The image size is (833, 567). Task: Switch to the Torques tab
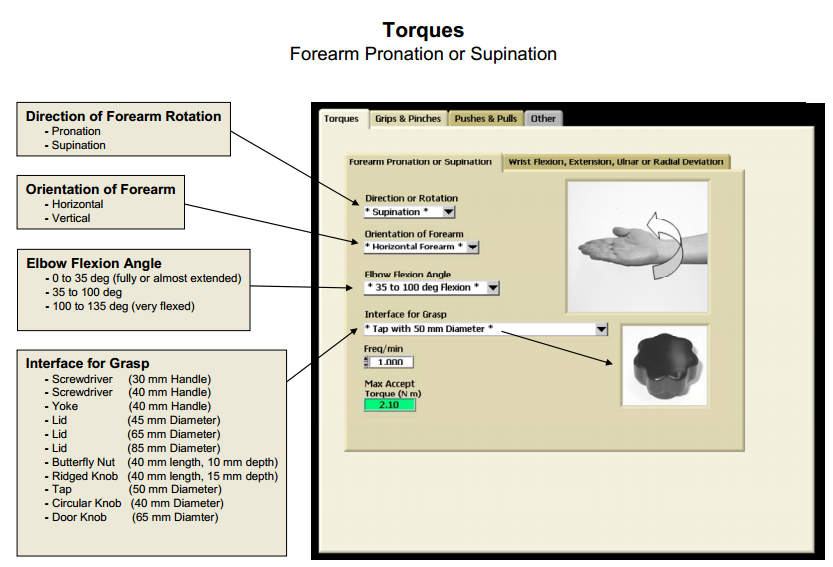coord(341,119)
